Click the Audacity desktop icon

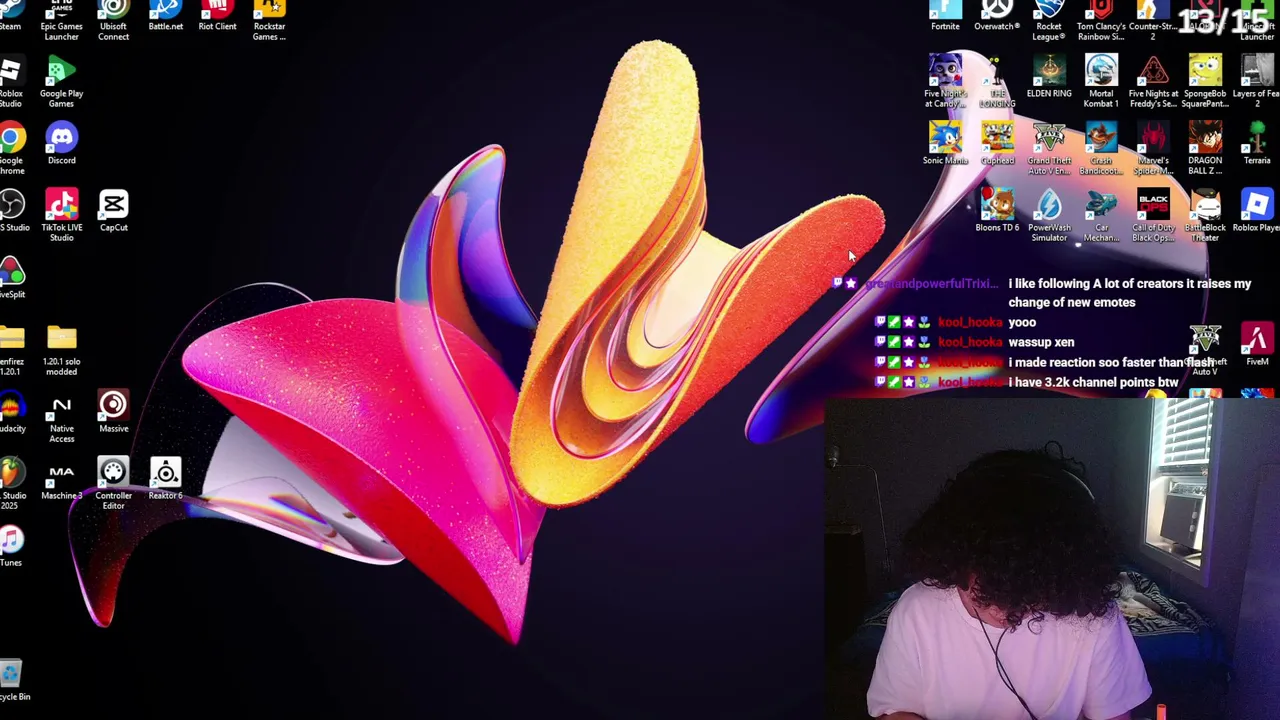[x=12, y=413]
